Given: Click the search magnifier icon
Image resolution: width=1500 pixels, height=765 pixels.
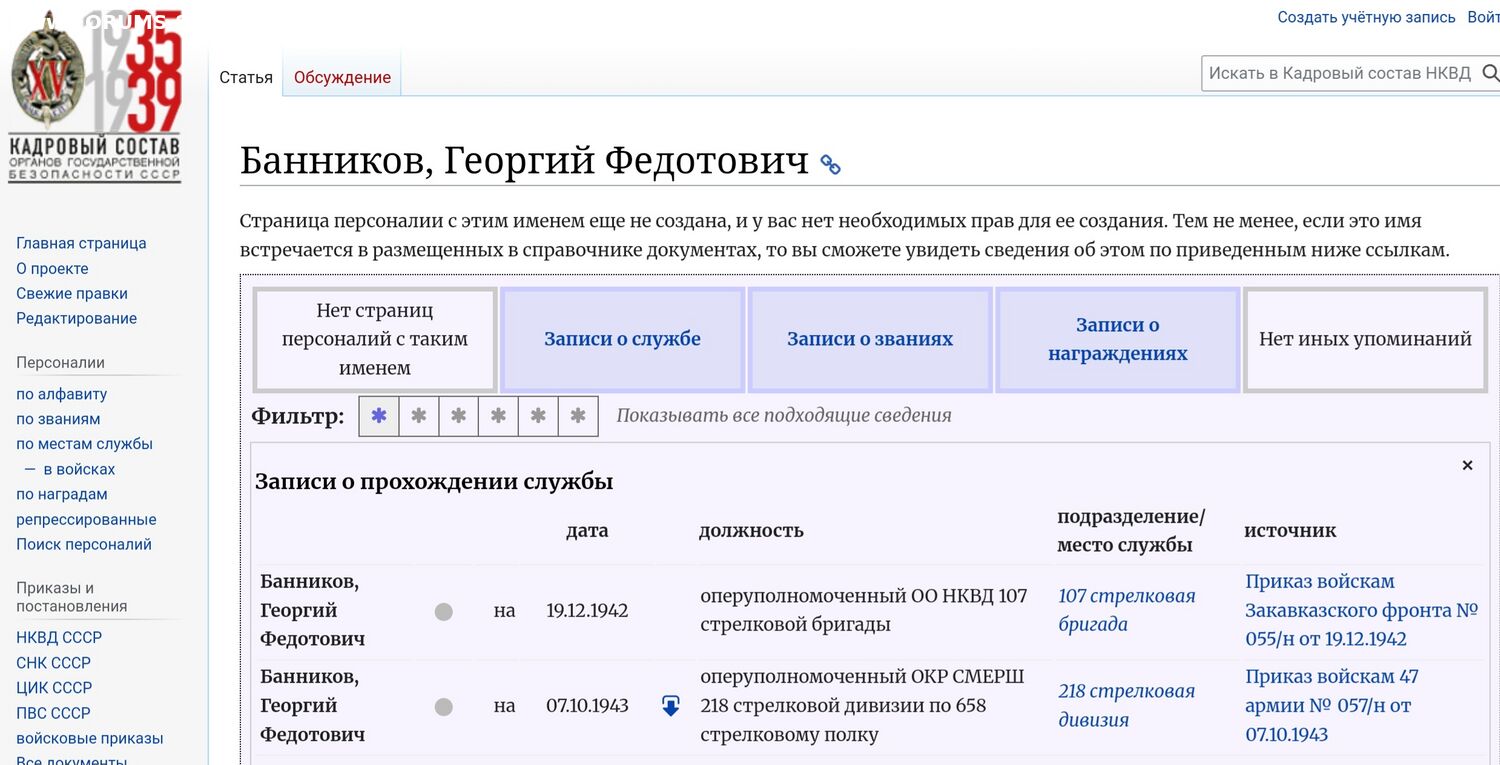Looking at the screenshot, I should [1489, 73].
